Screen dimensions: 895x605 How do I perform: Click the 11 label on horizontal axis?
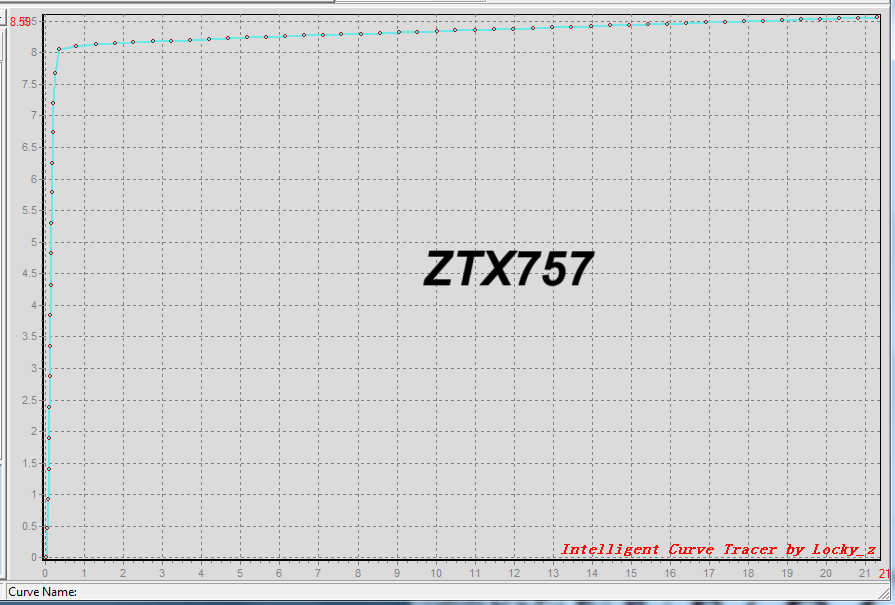475,573
